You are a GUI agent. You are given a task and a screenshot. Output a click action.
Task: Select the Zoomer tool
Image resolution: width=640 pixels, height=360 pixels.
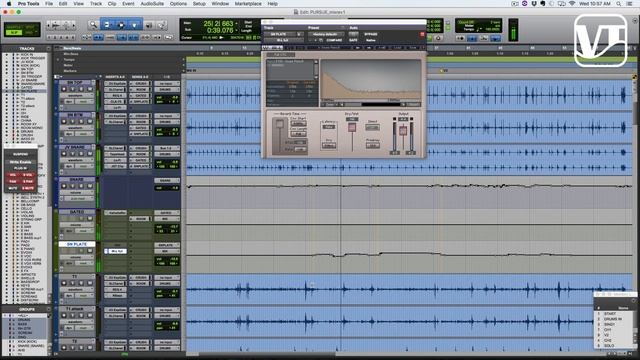point(93,25)
